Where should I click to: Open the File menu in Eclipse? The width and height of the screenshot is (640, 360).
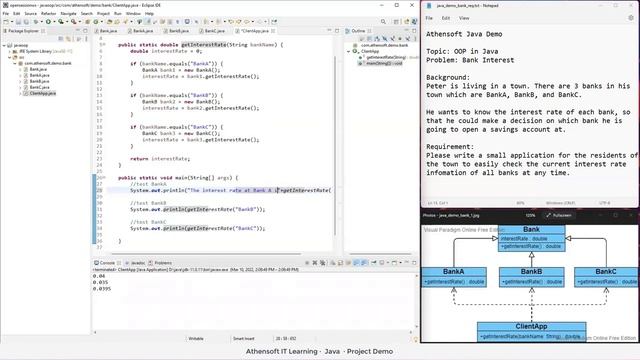(6, 13)
